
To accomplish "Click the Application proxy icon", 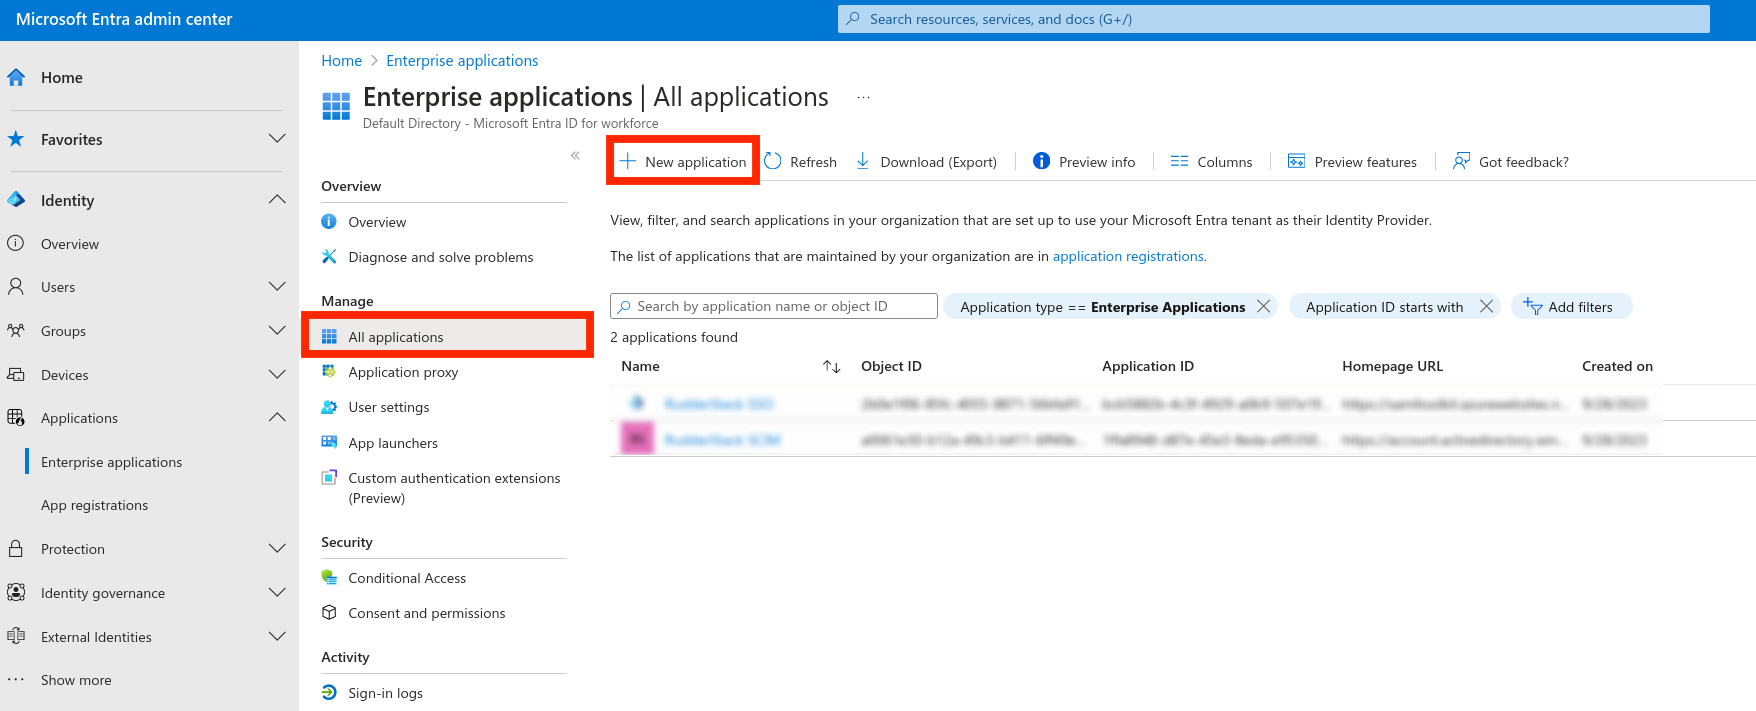I will pos(329,372).
